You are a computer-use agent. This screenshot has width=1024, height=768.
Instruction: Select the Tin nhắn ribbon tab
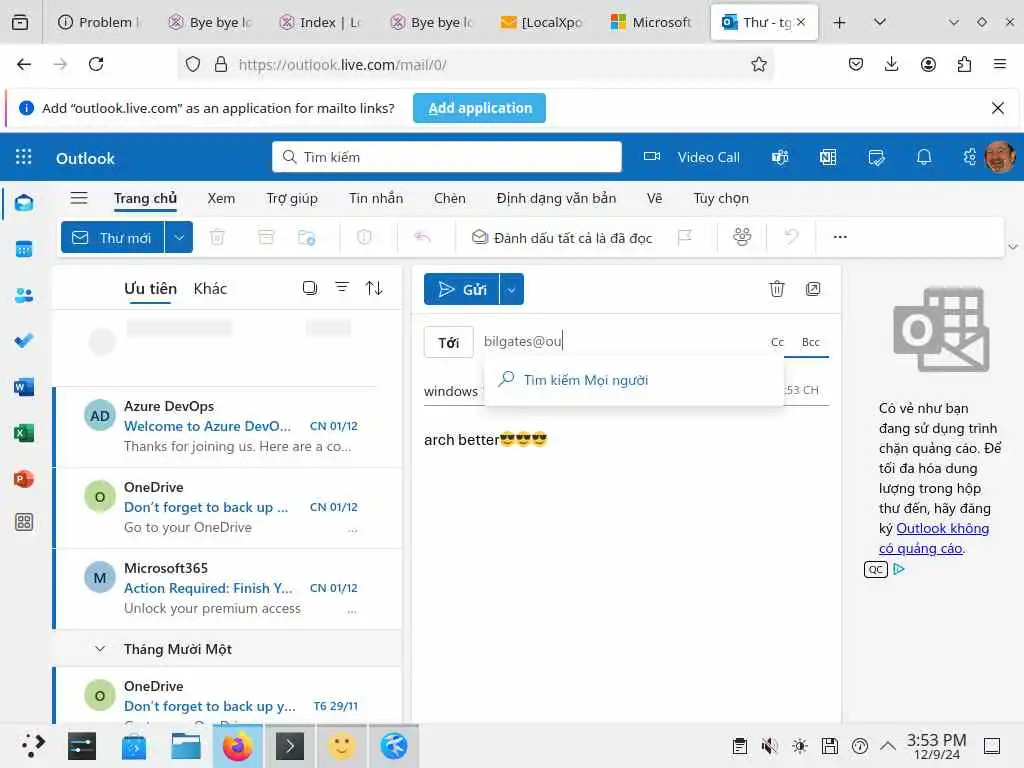376,198
